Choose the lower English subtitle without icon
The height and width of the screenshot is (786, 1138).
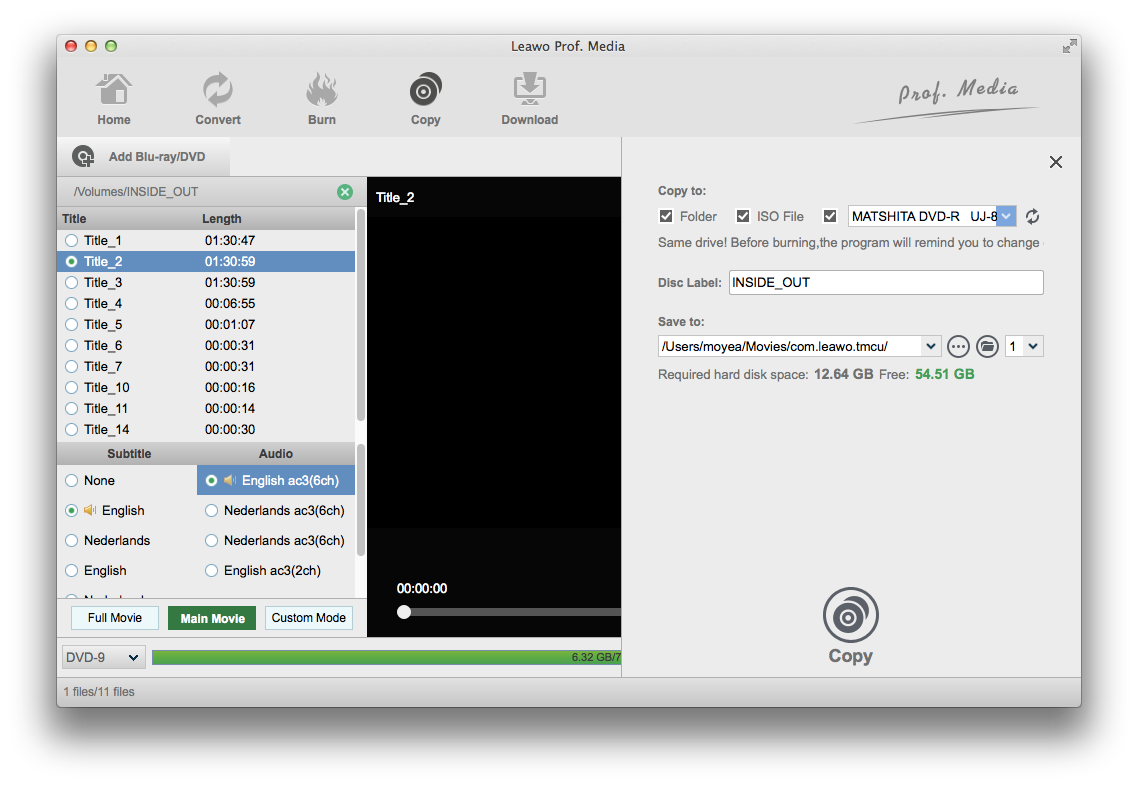click(71, 570)
